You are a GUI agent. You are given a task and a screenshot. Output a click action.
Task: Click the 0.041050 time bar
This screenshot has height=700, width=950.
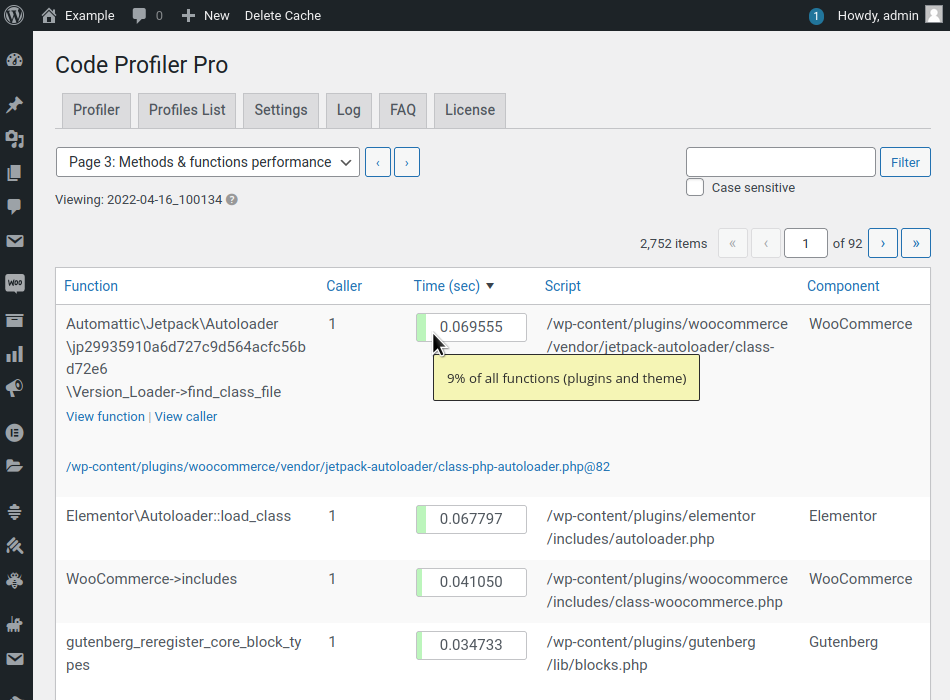pos(471,582)
